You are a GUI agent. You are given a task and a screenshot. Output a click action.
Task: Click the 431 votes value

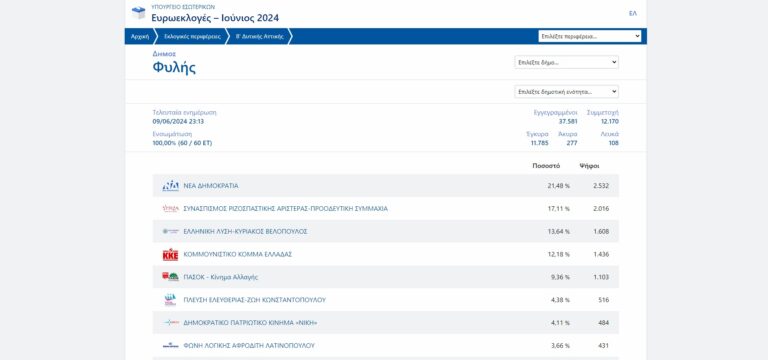[x=604, y=345]
